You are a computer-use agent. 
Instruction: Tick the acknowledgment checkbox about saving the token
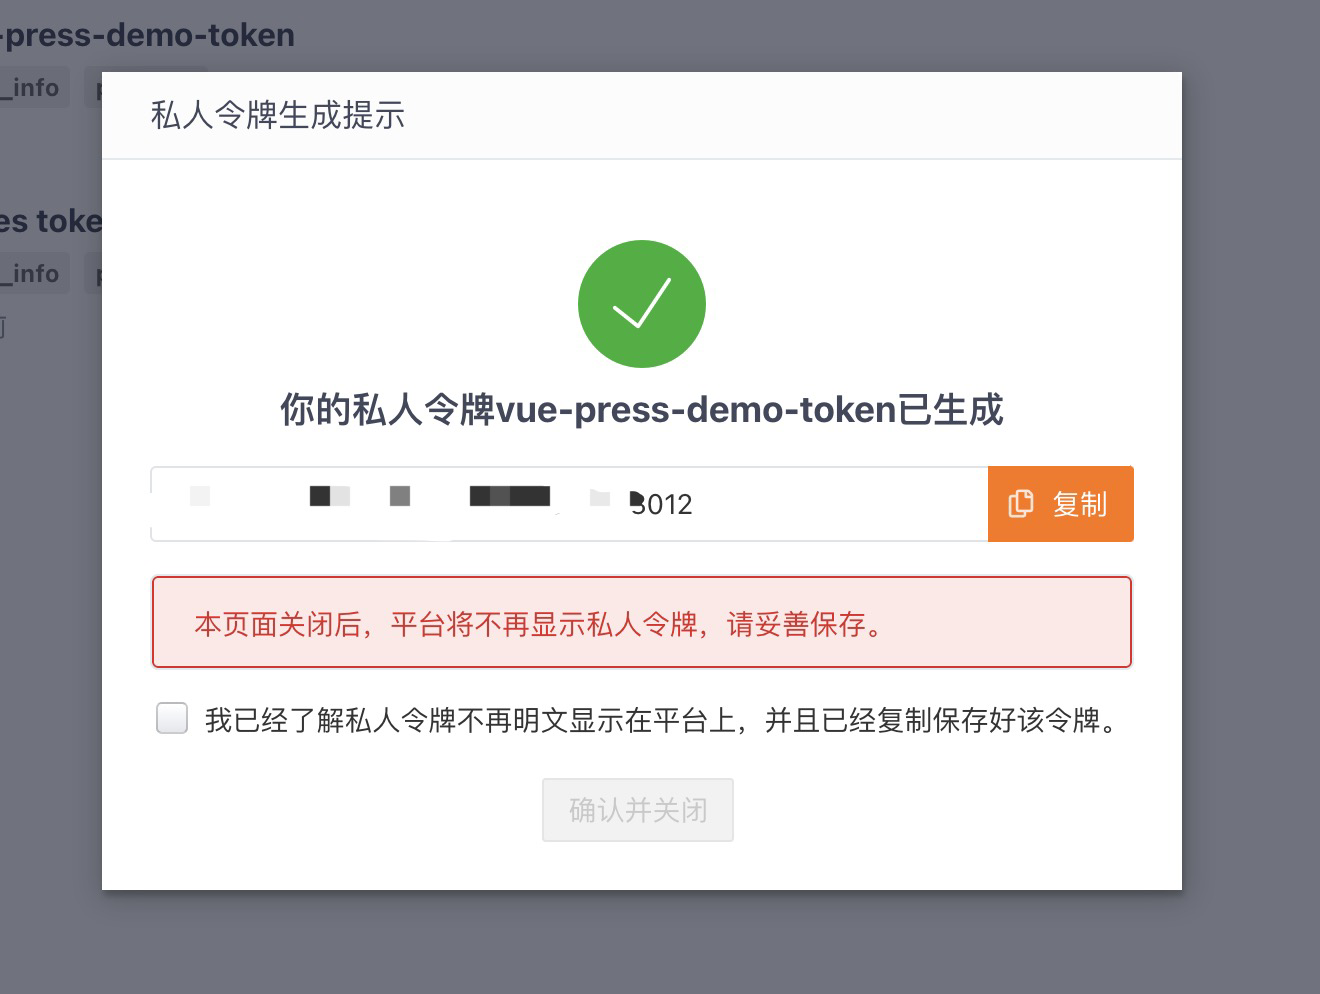click(172, 718)
